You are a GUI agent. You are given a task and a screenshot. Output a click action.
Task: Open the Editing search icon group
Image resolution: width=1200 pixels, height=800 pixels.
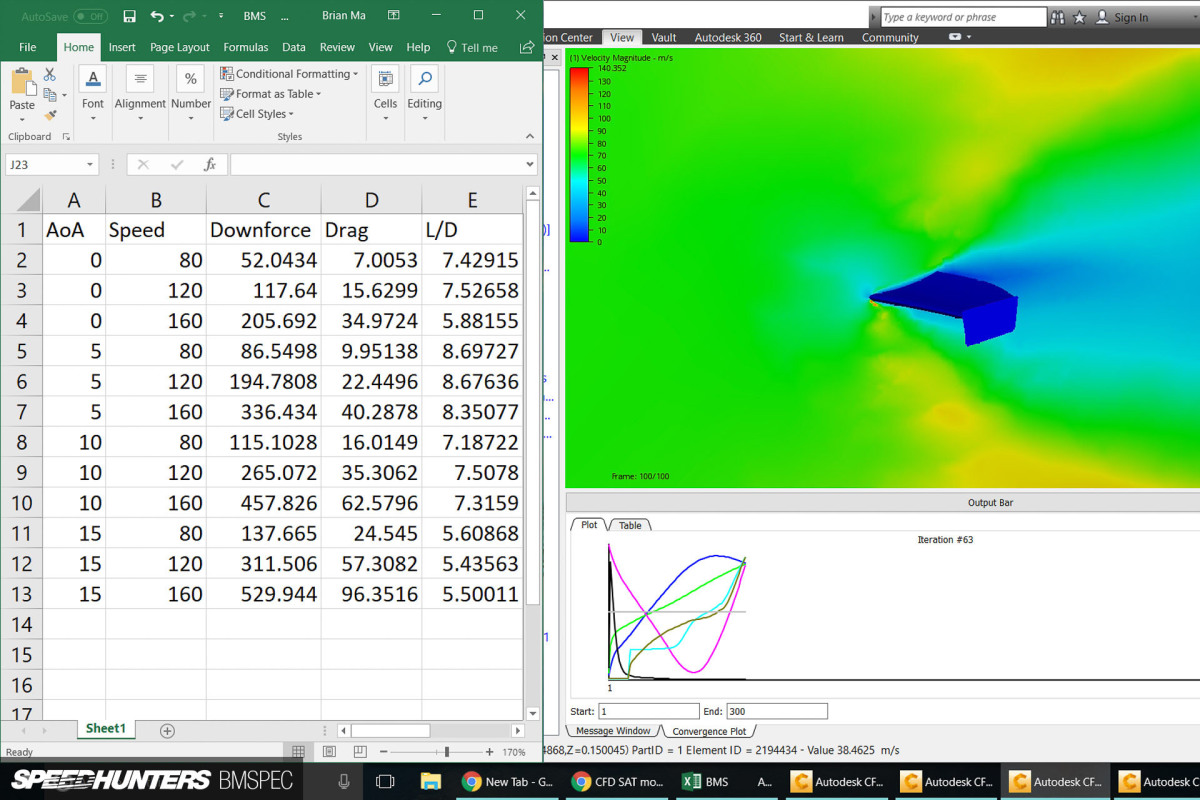[x=424, y=94]
